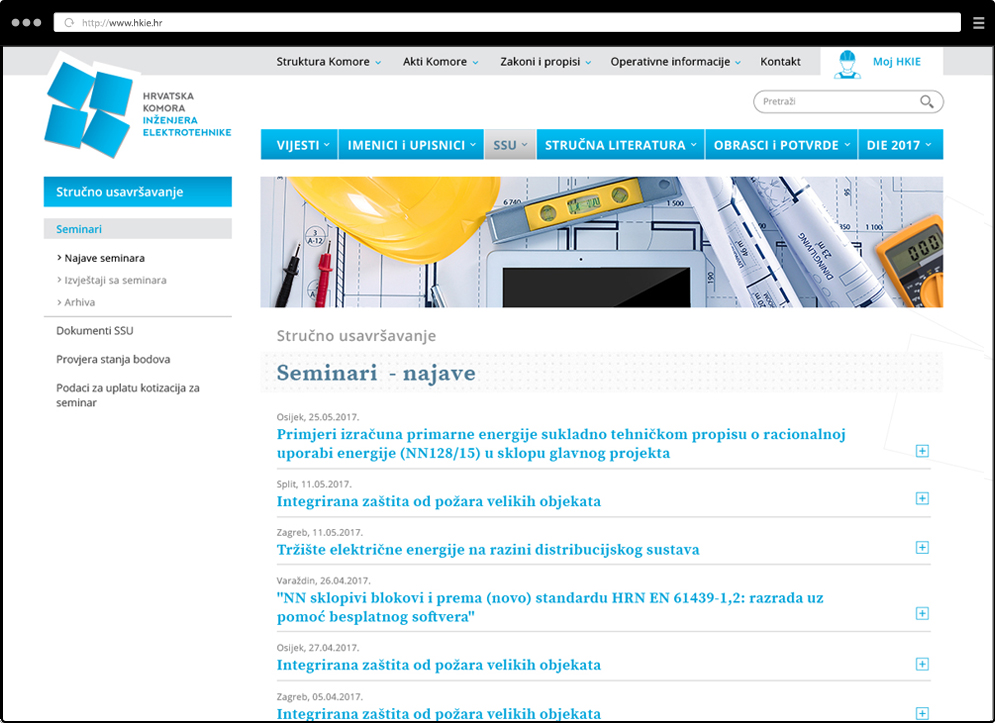
Task: Expand the Osijek 27.04.2017 seminar plus icon
Action: point(922,664)
